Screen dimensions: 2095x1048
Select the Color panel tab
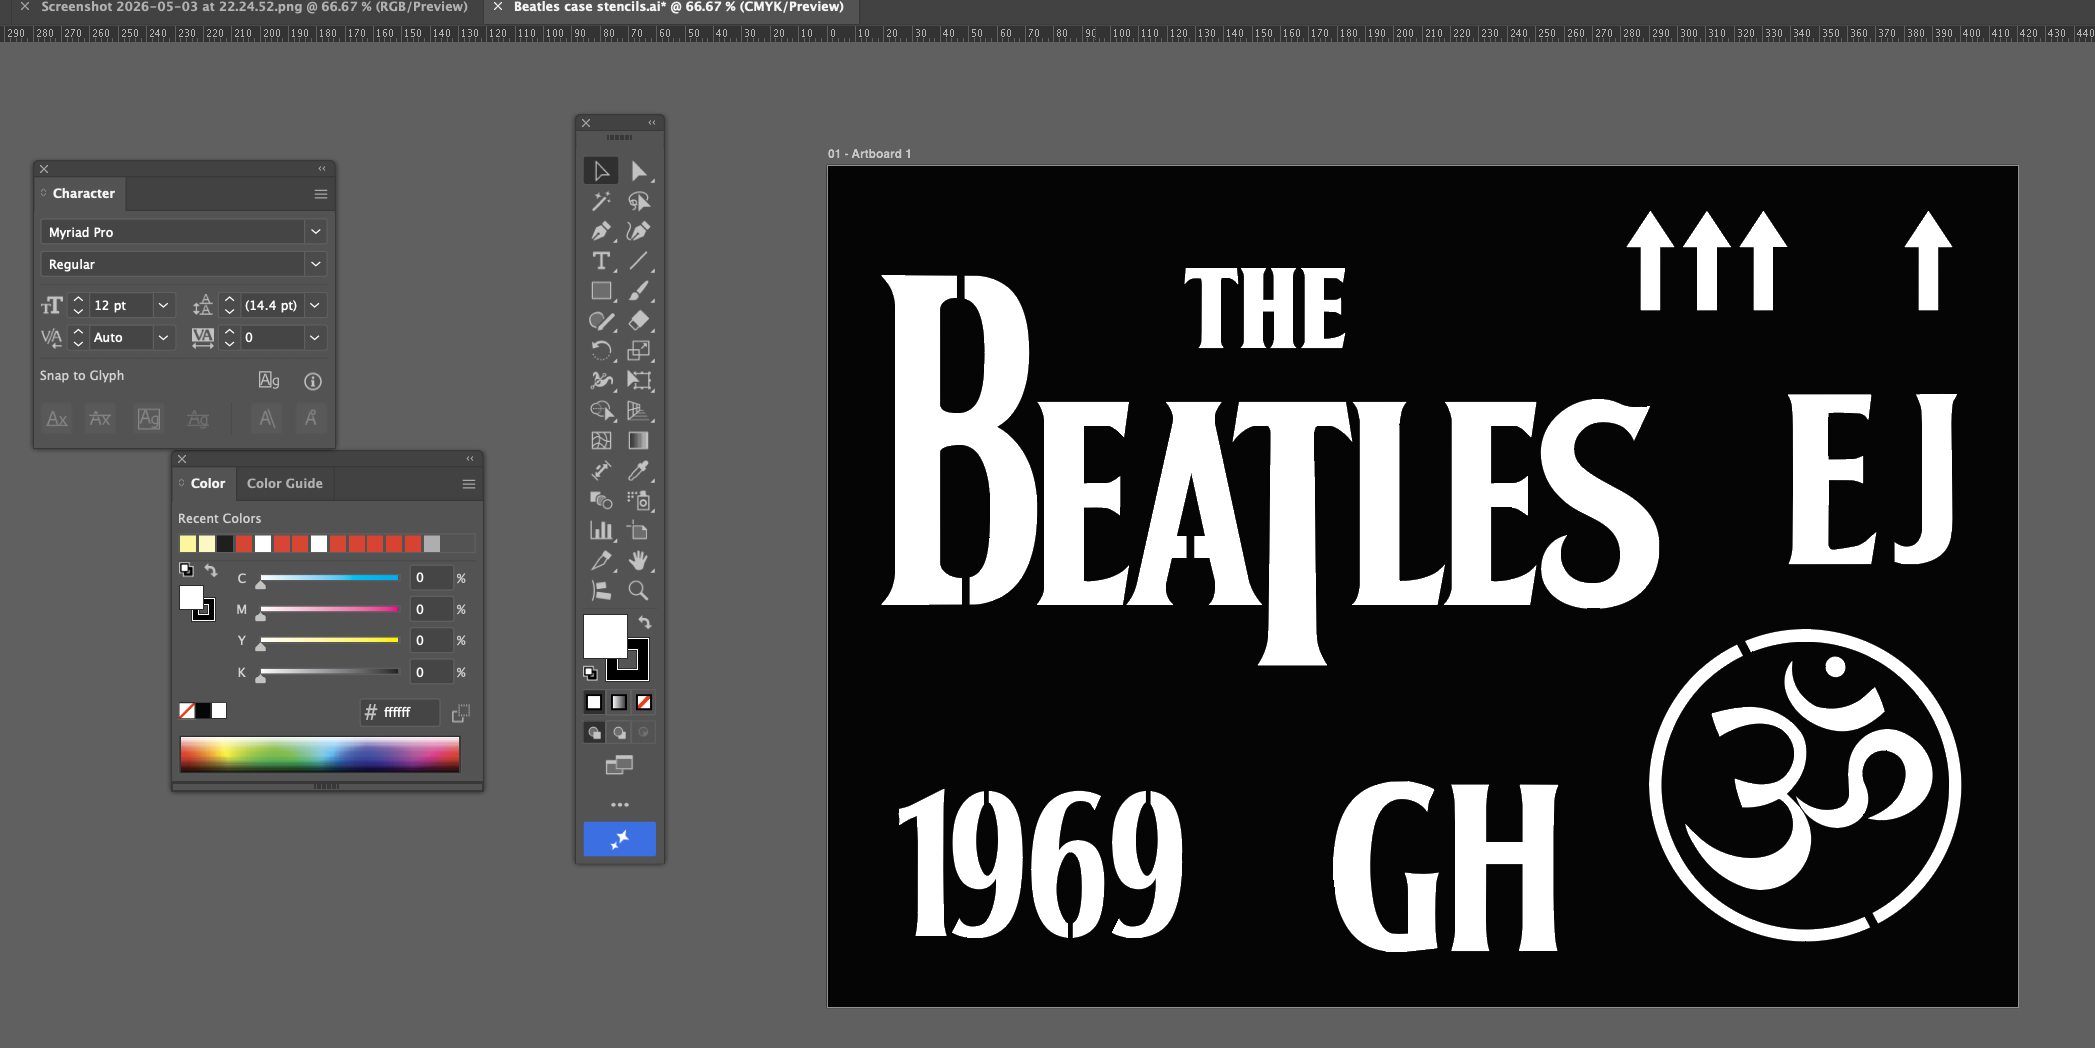208,484
